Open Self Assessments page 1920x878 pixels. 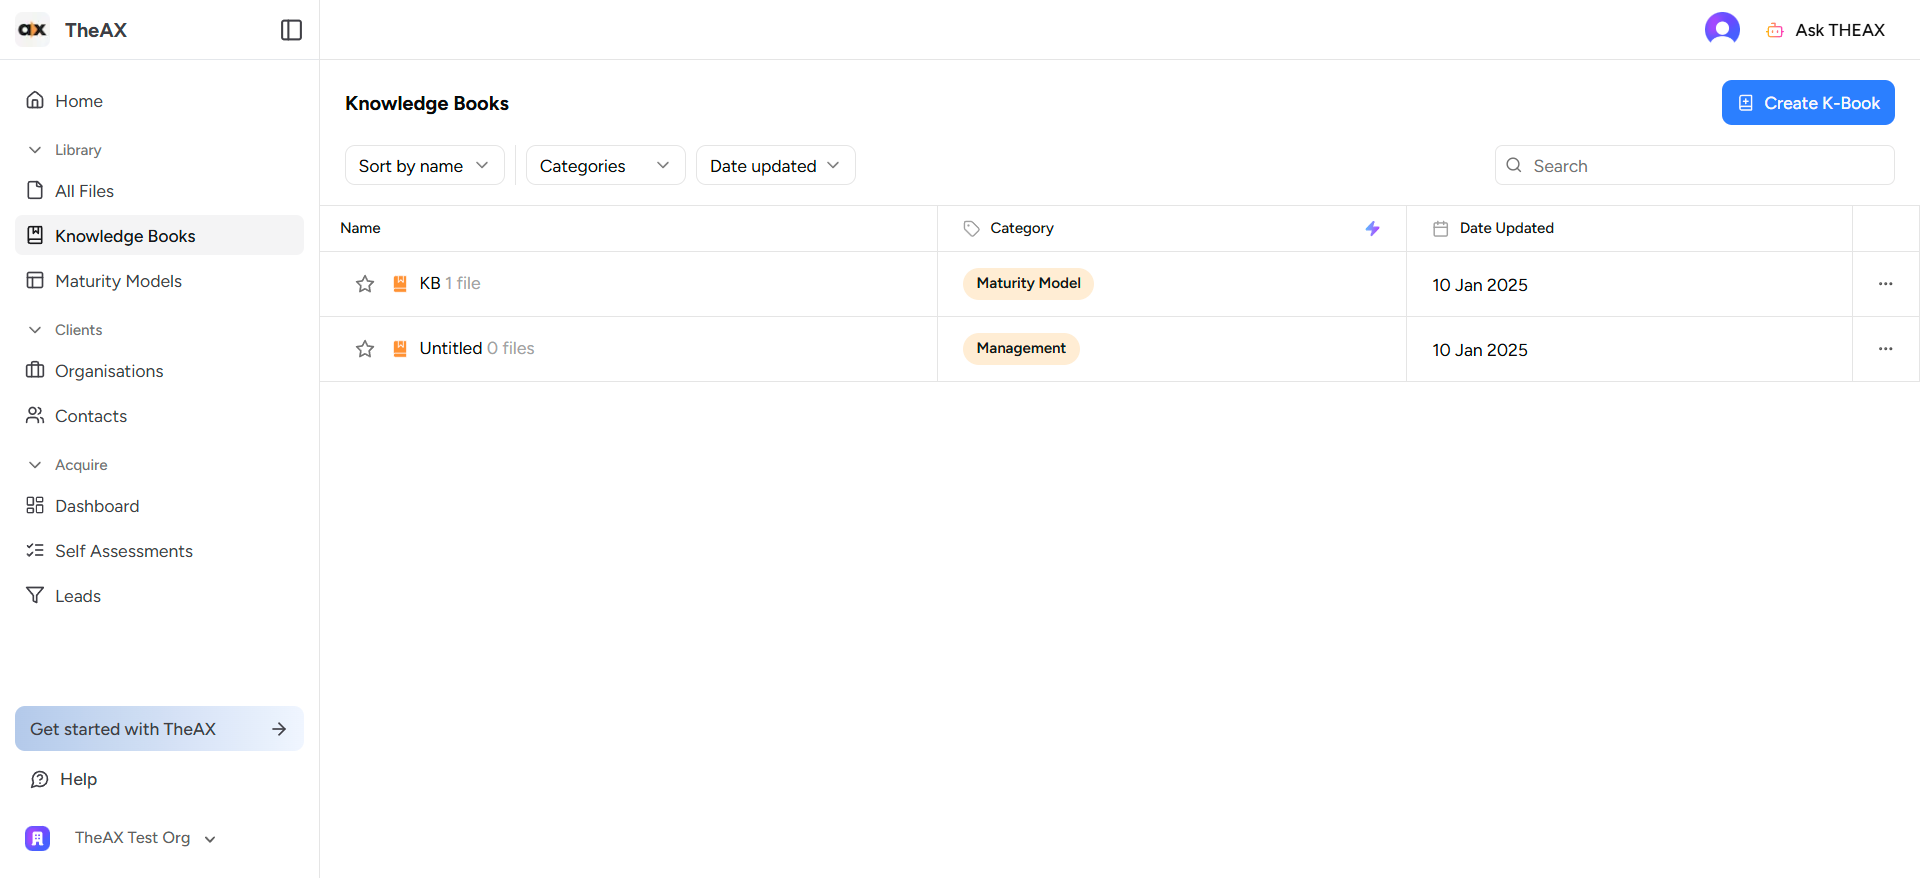pos(159,550)
